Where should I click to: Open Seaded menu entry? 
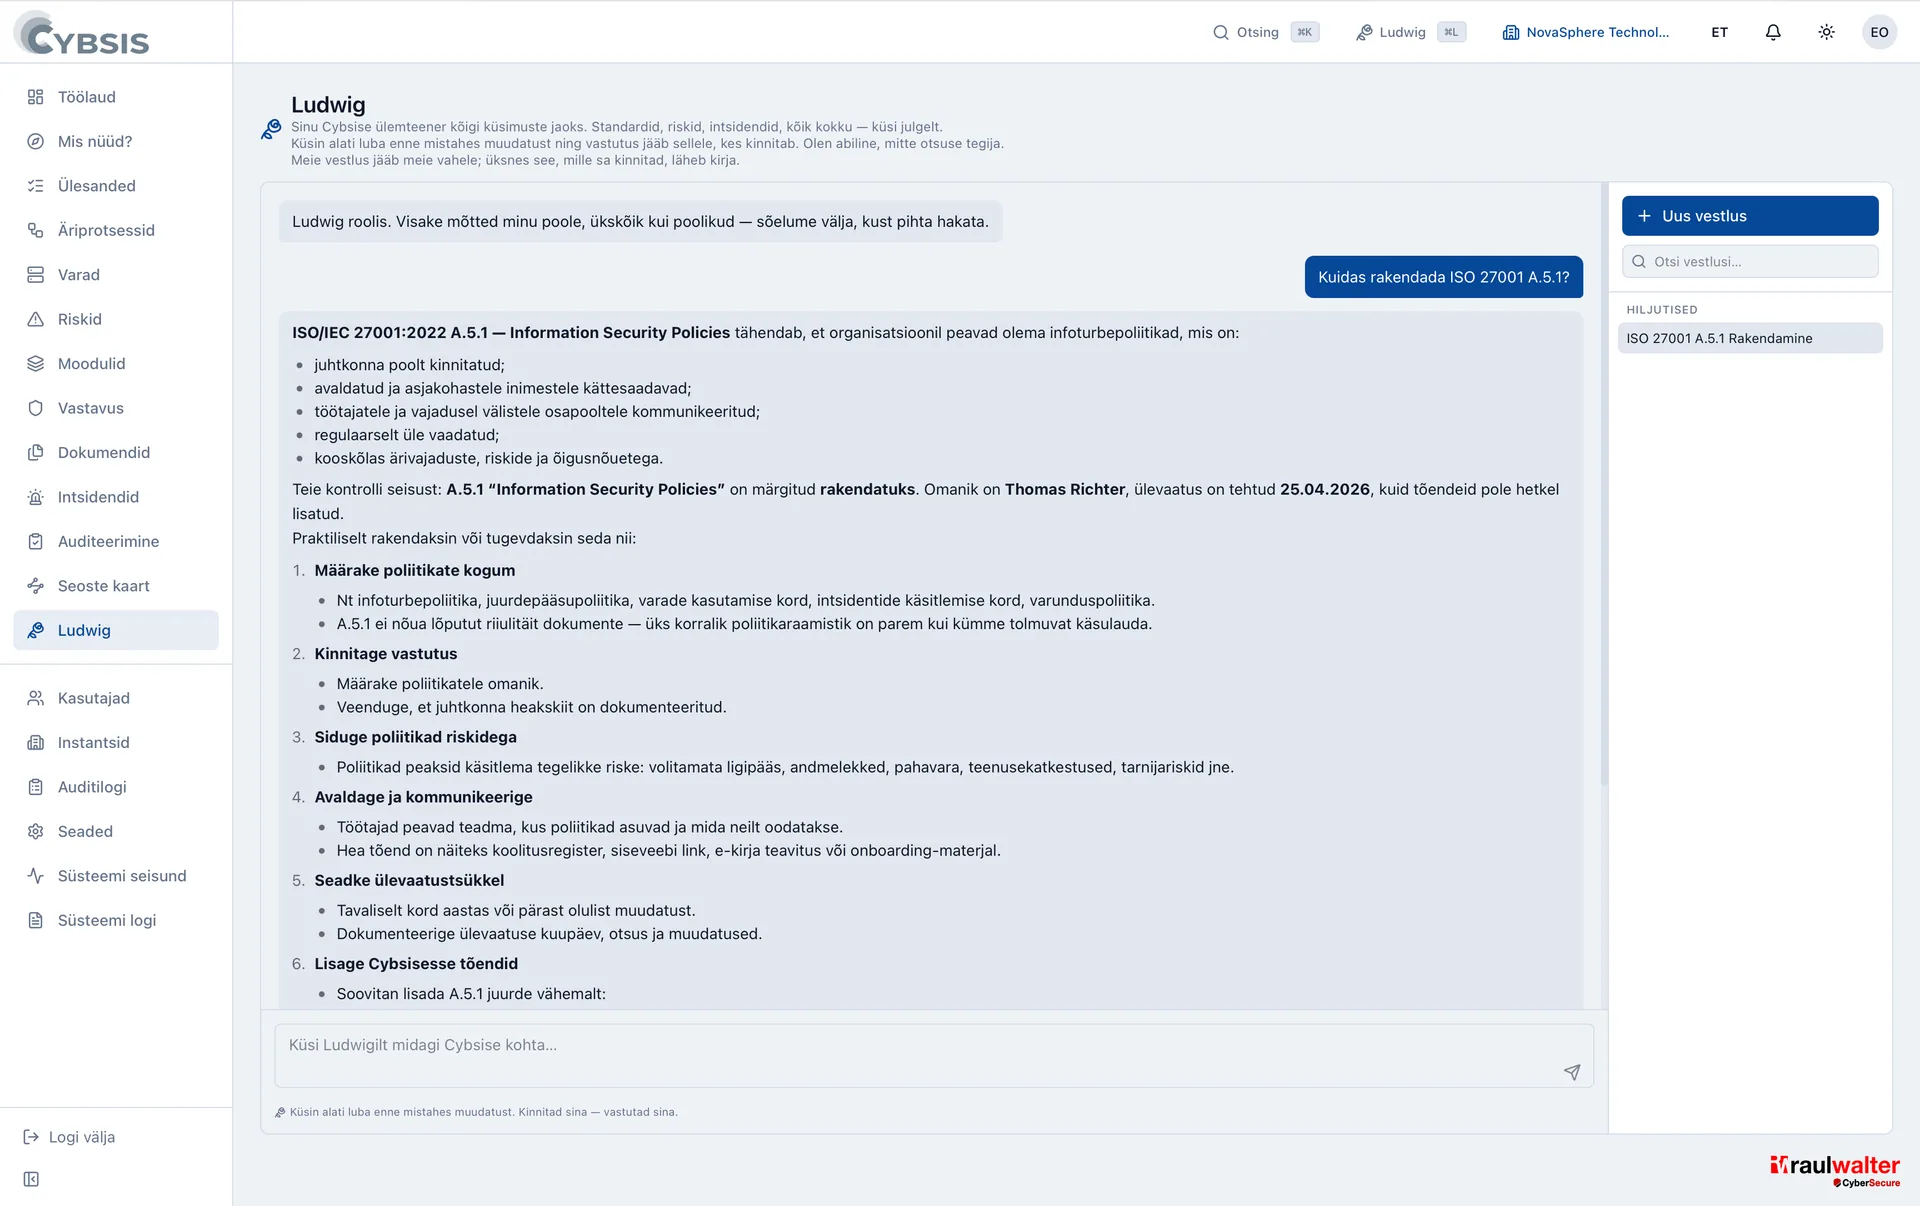coord(116,832)
